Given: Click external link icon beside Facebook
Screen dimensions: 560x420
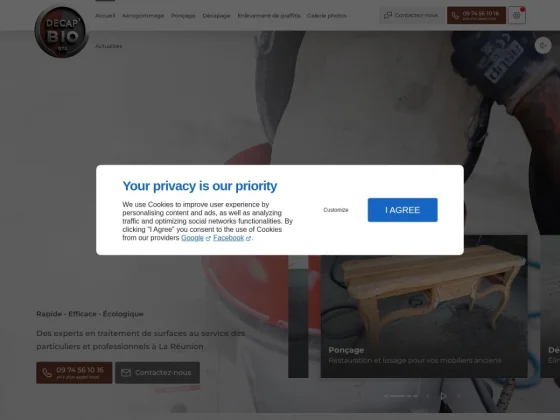Looking at the screenshot, I should 248,238.
